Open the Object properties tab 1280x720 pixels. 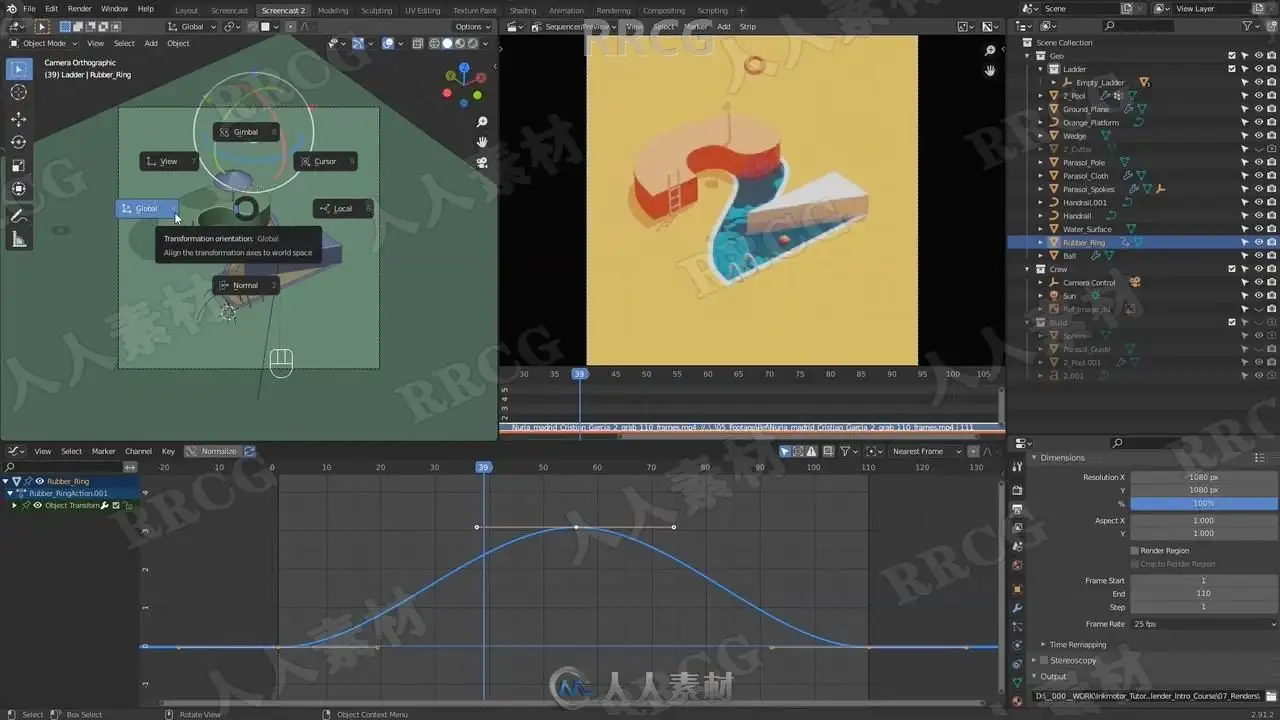[1017, 589]
